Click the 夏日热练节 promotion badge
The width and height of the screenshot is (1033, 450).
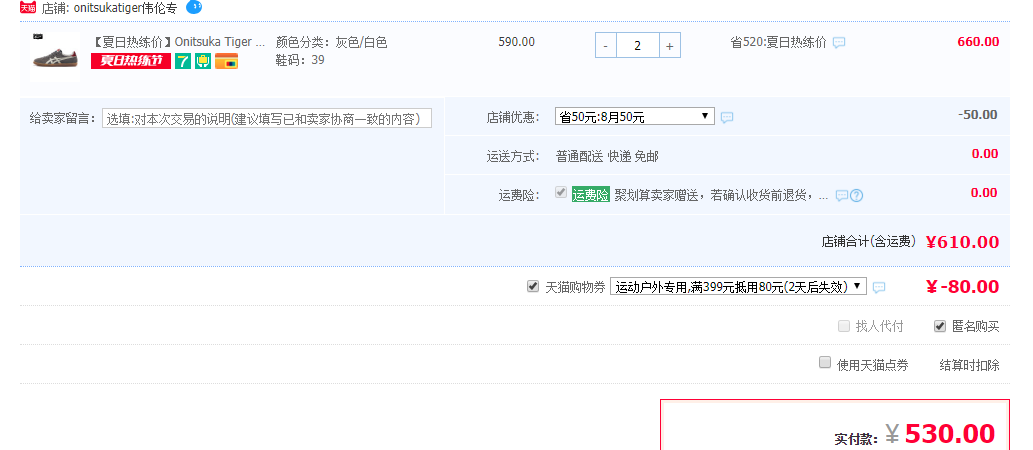pos(131,61)
